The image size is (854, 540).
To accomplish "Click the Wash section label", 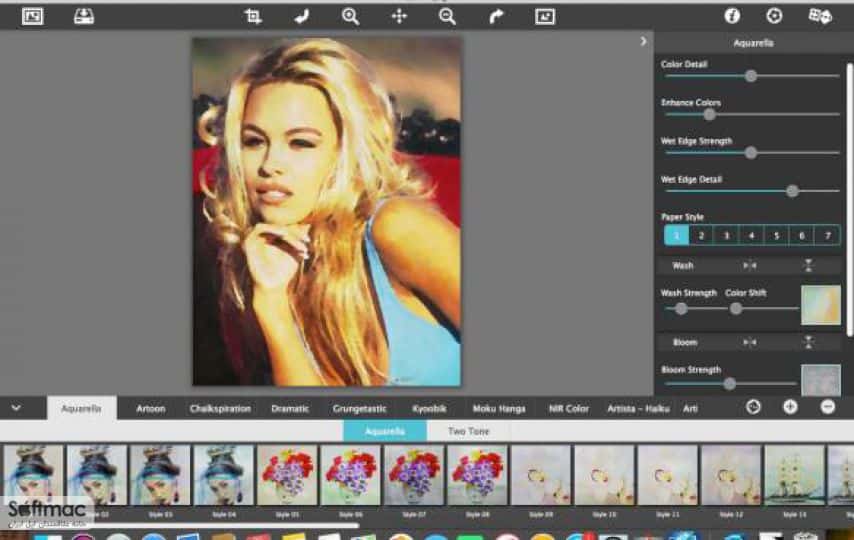I will tap(683, 265).
